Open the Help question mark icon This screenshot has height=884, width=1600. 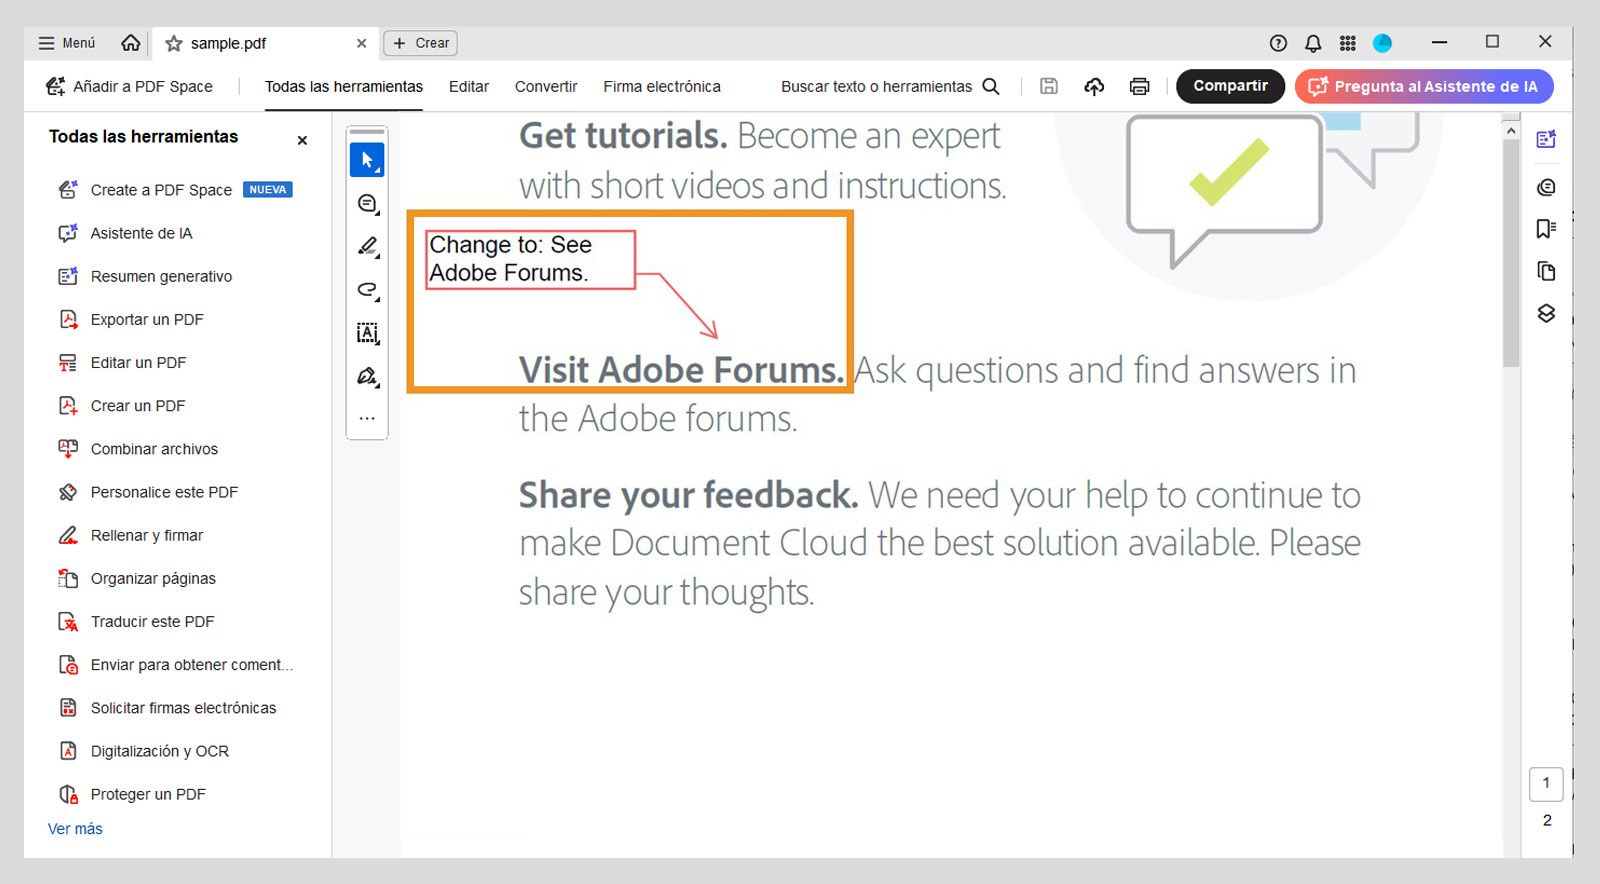click(1278, 43)
